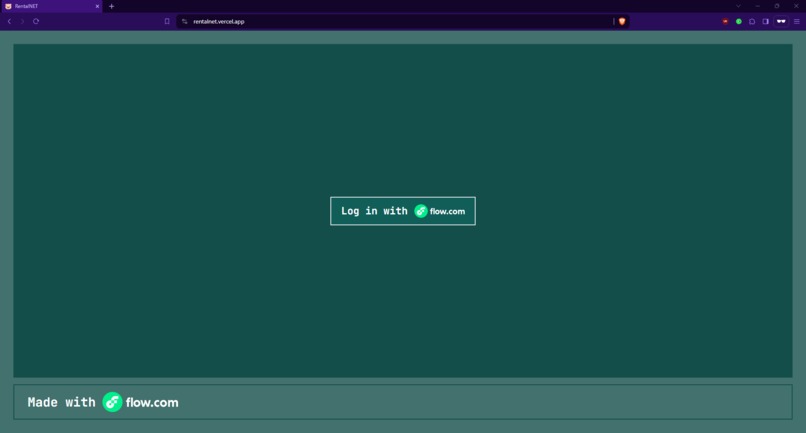This screenshot has width=806, height=433.
Task: Open the flow.com link in the footer
Action: 140,402
